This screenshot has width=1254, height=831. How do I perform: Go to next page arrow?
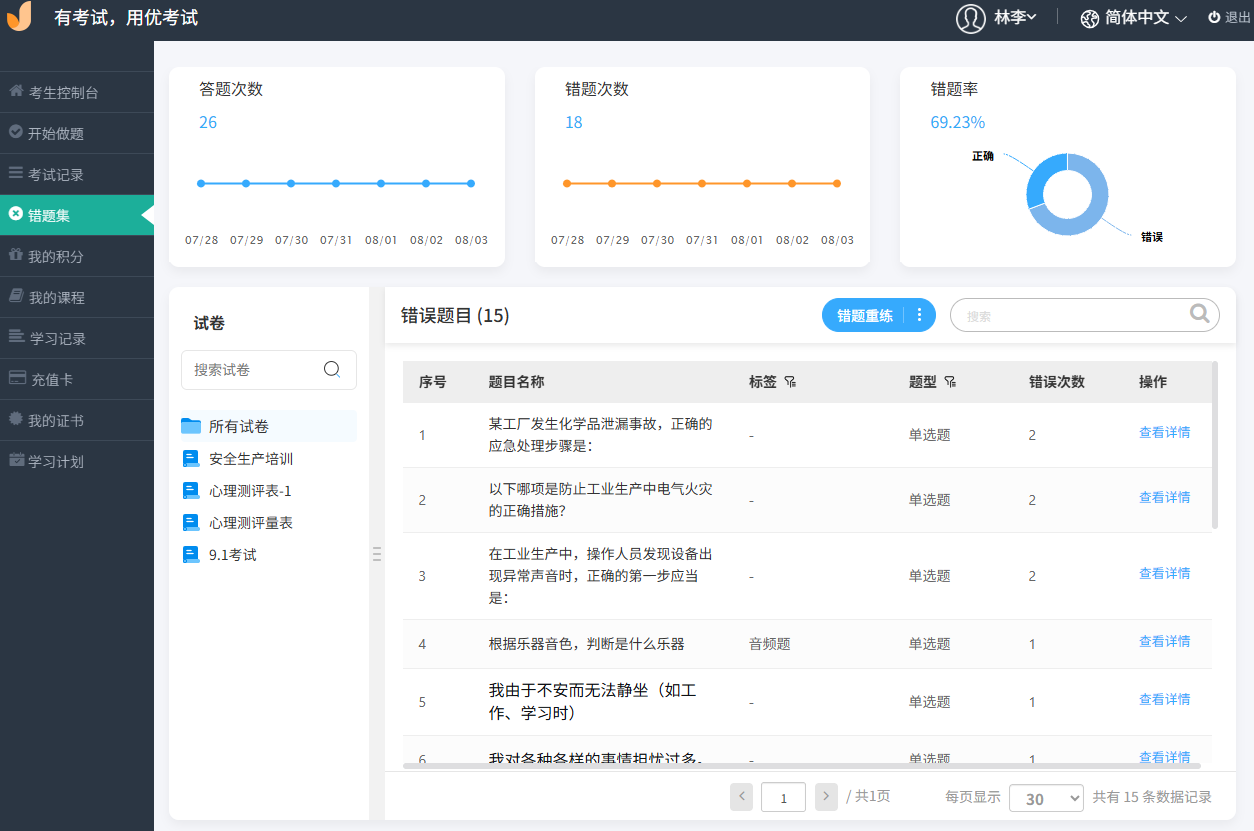click(x=826, y=797)
